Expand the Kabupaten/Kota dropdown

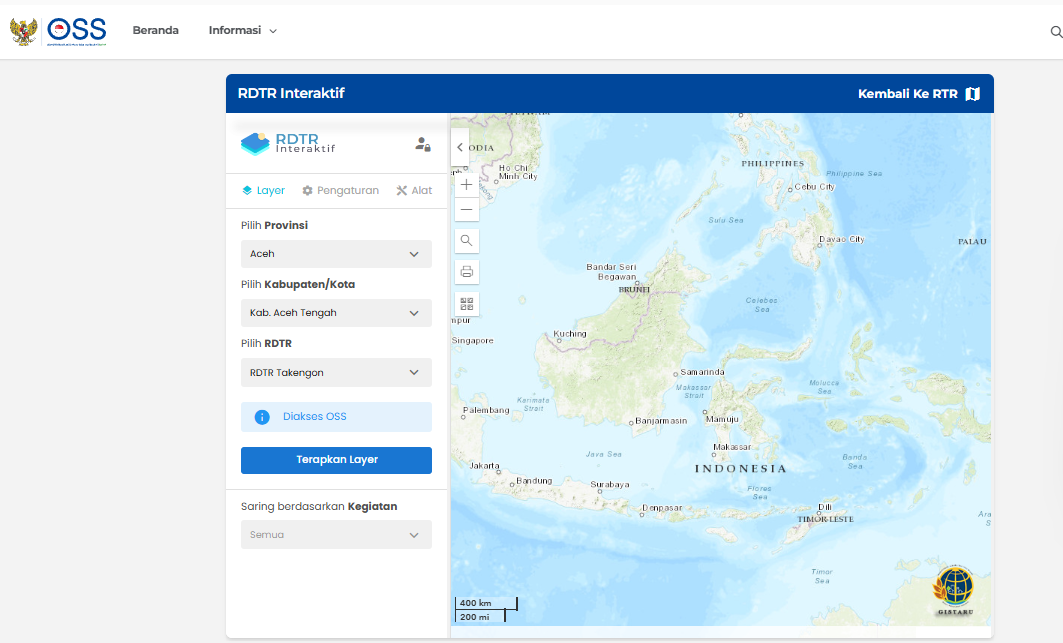pyautogui.click(x=336, y=313)
